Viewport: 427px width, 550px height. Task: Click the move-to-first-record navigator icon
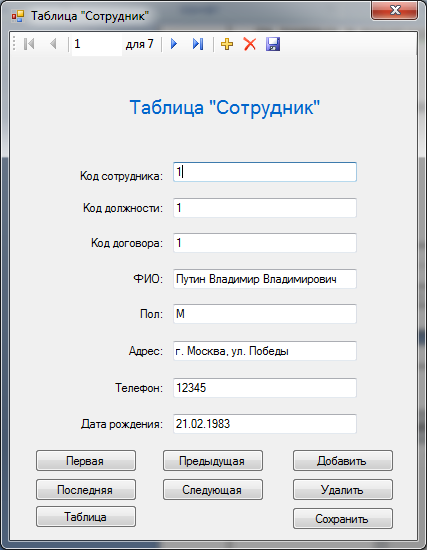click(29, 44)
